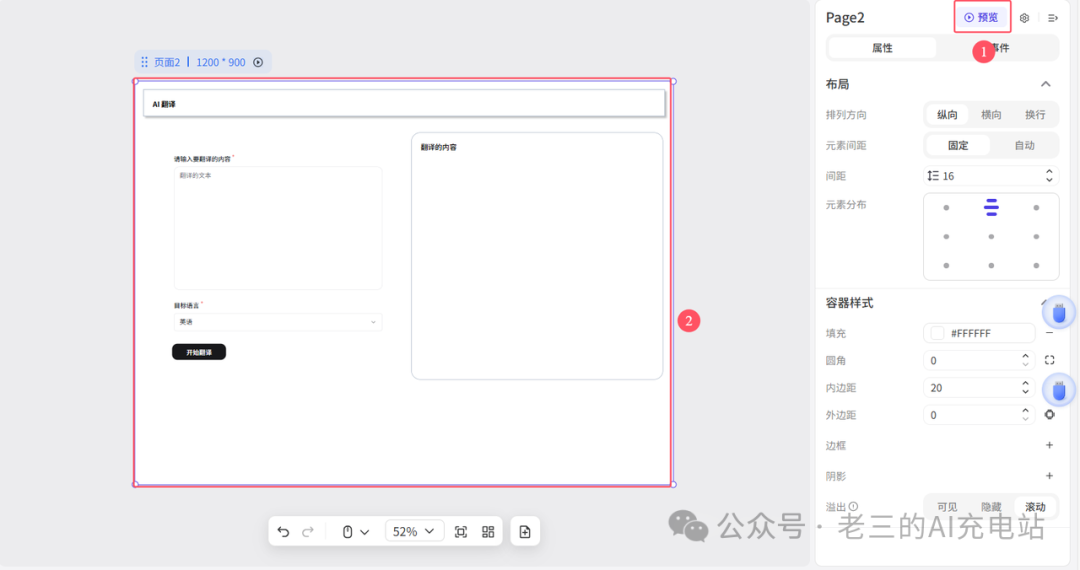Screen dimensions: 1080x570
Task: Select center element distribution dot
Action: [x=991, y=236]
